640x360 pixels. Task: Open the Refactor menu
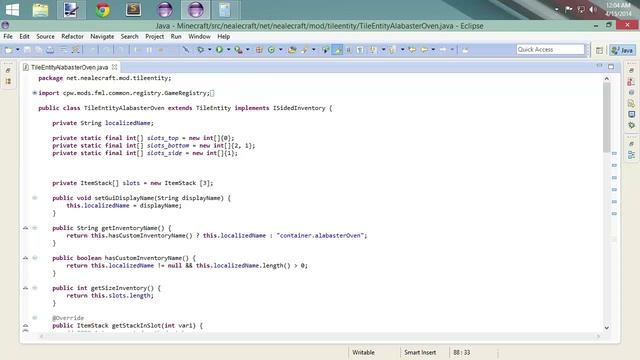point(72,36)
